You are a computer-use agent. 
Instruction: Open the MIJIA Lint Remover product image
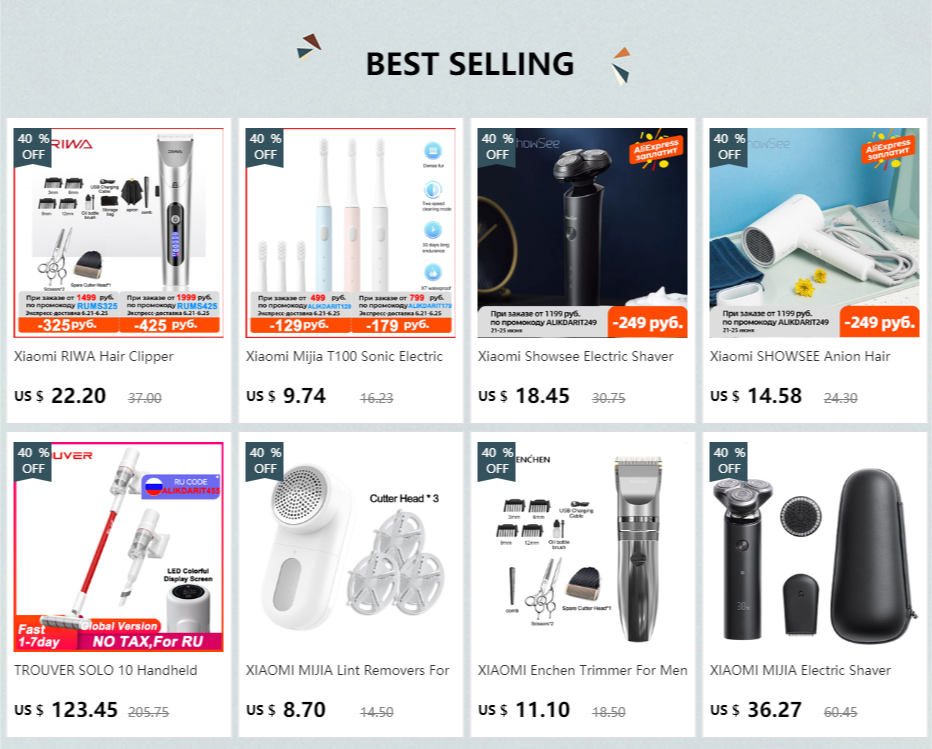point(351,547)
